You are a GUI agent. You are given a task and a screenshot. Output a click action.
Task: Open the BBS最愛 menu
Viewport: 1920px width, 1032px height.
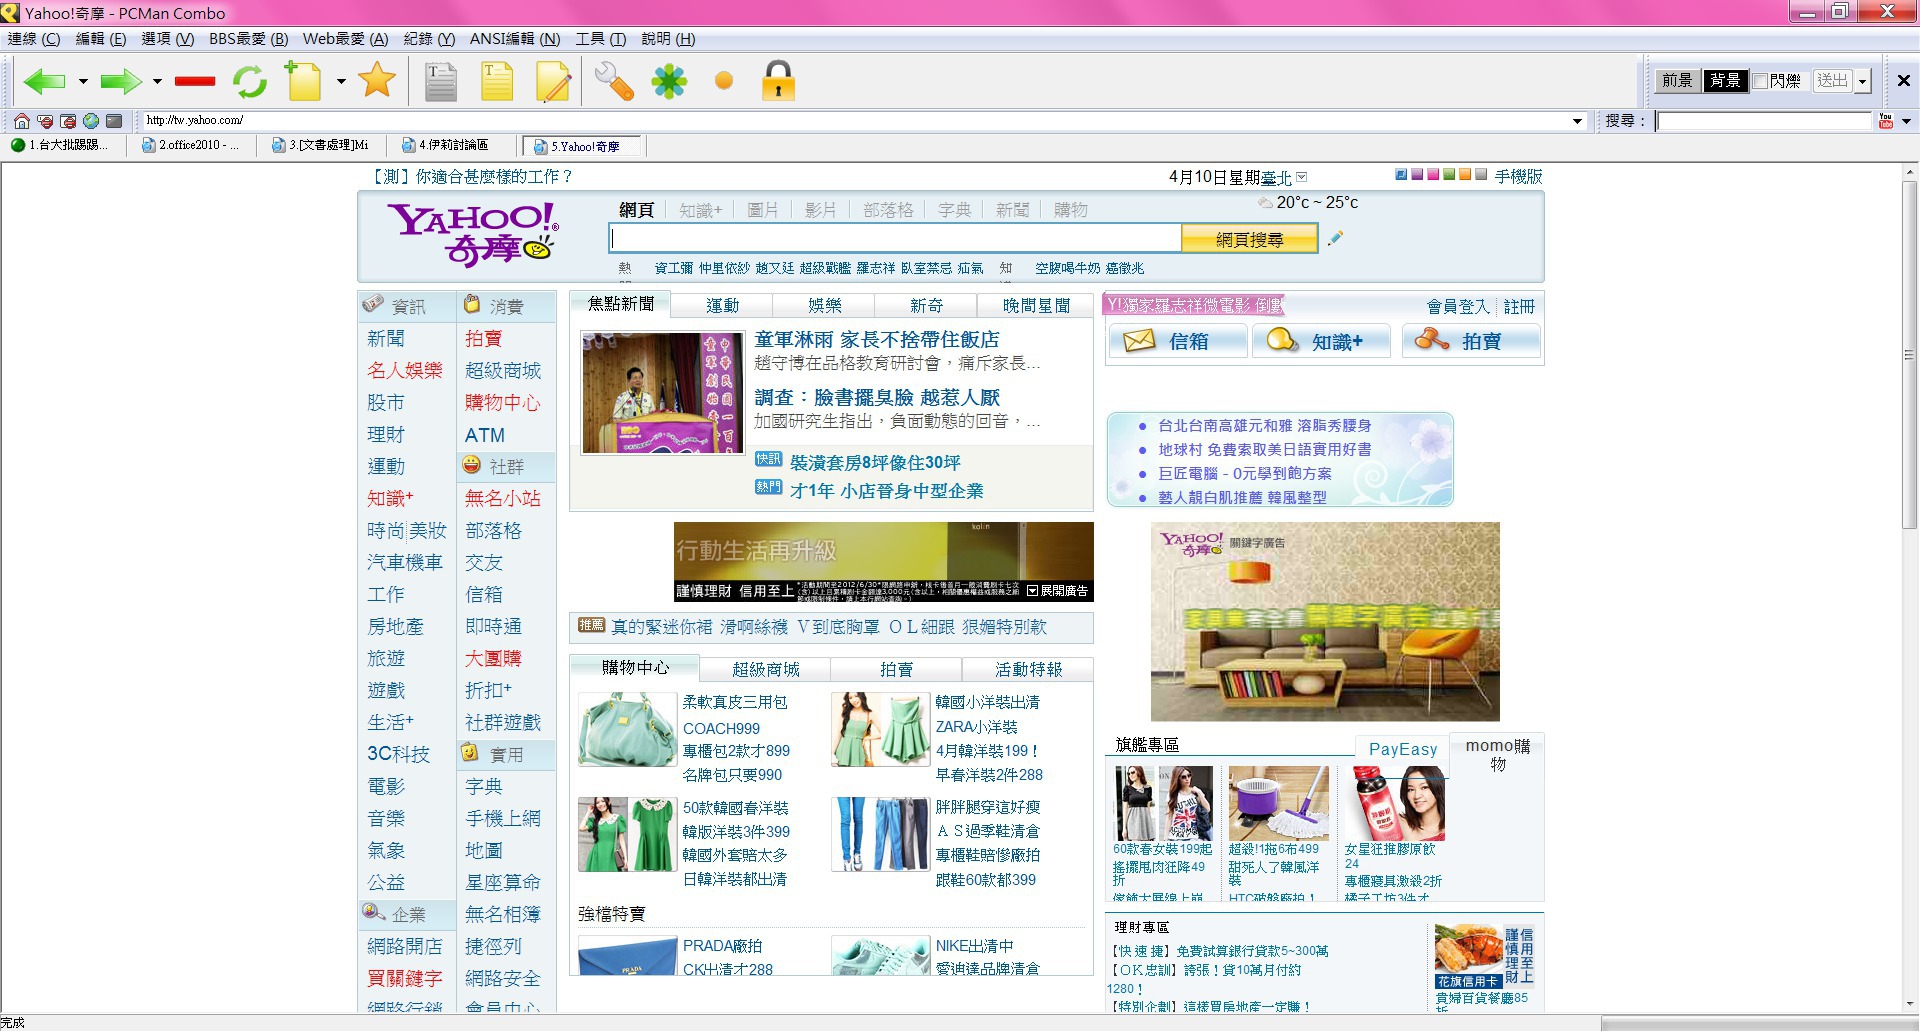coord(249,39)
